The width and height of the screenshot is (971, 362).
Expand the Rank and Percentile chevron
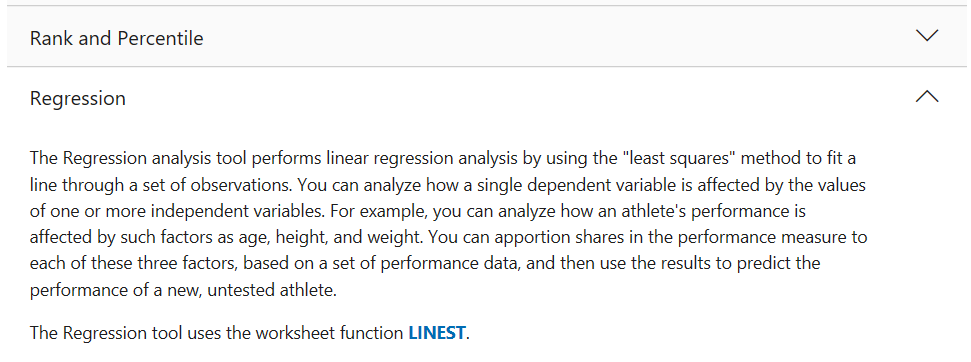(926, 36)
